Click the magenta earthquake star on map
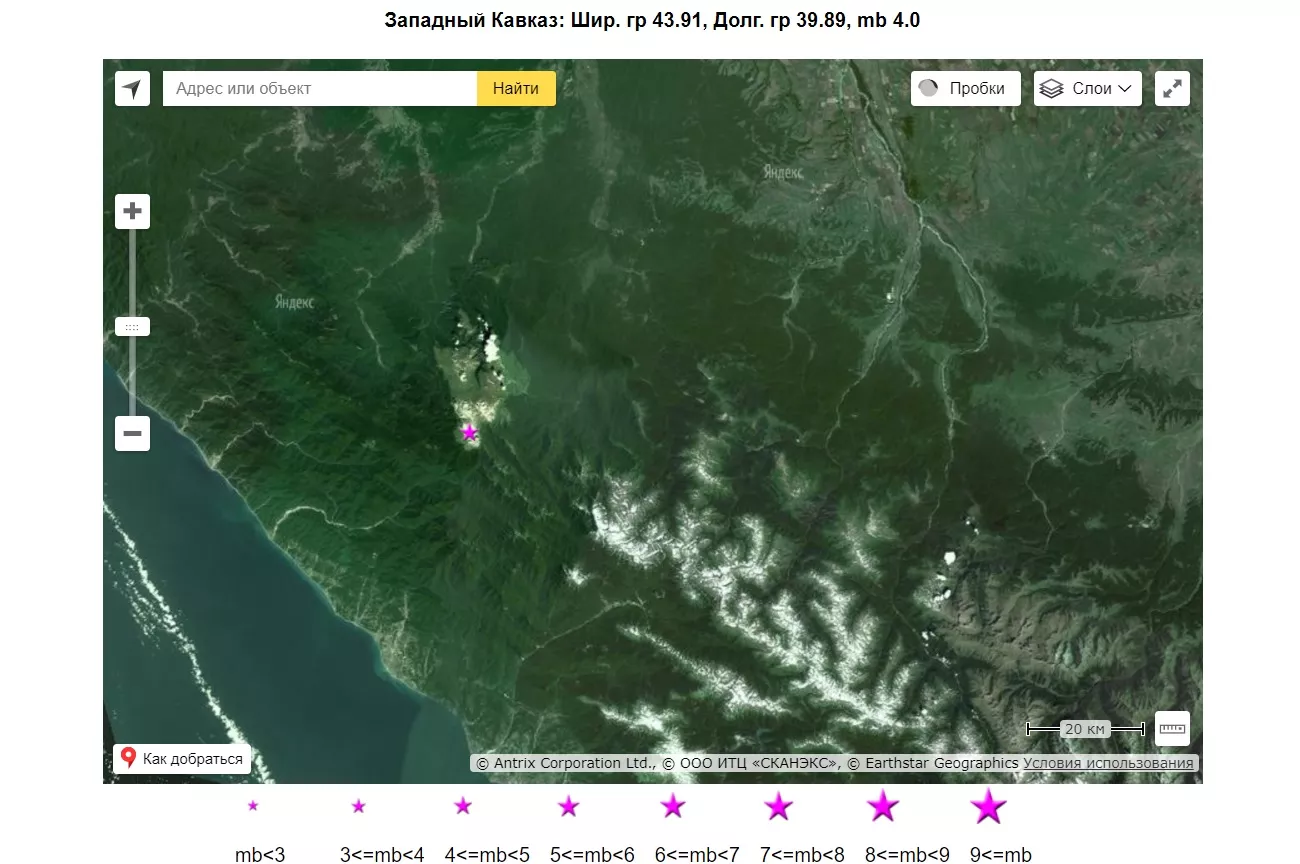This screenshot has width=1300, height=864. (469, 433)
